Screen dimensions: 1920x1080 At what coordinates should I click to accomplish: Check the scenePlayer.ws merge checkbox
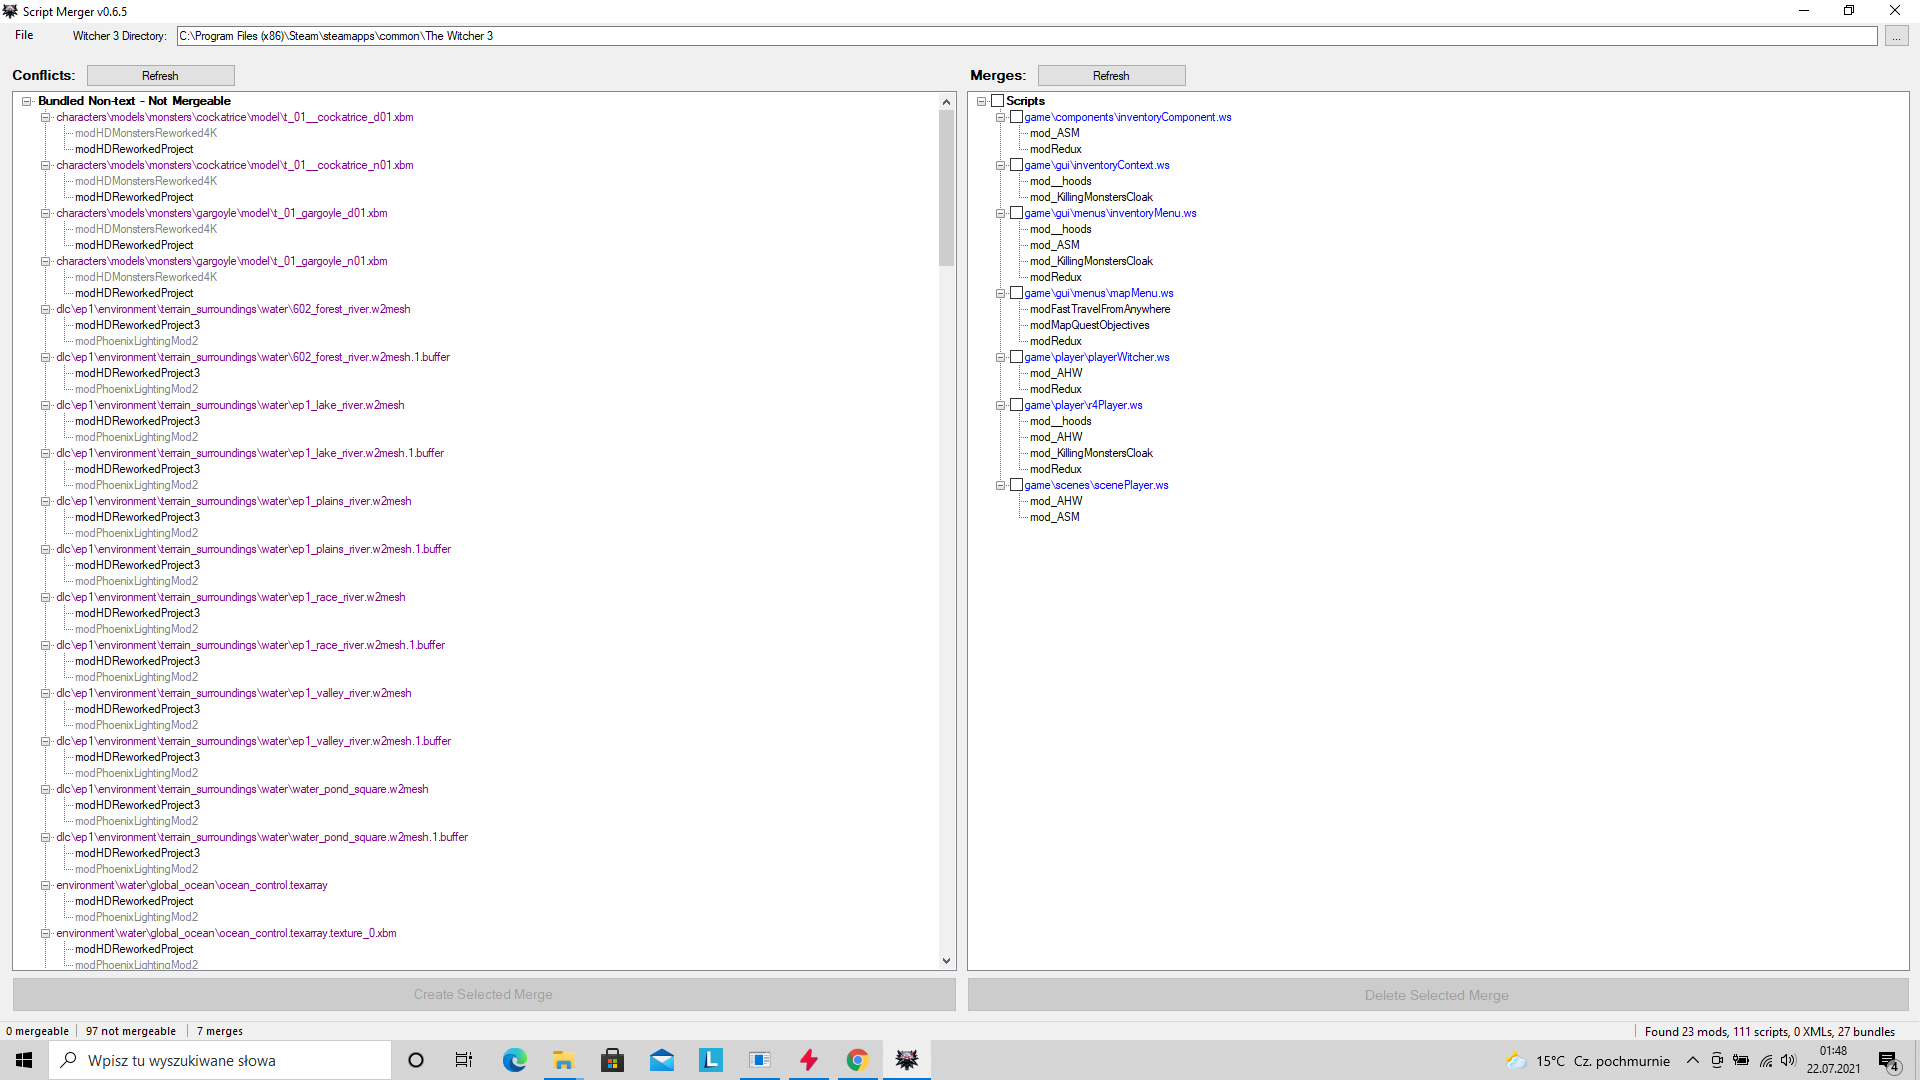click(x=1016, y=485)
